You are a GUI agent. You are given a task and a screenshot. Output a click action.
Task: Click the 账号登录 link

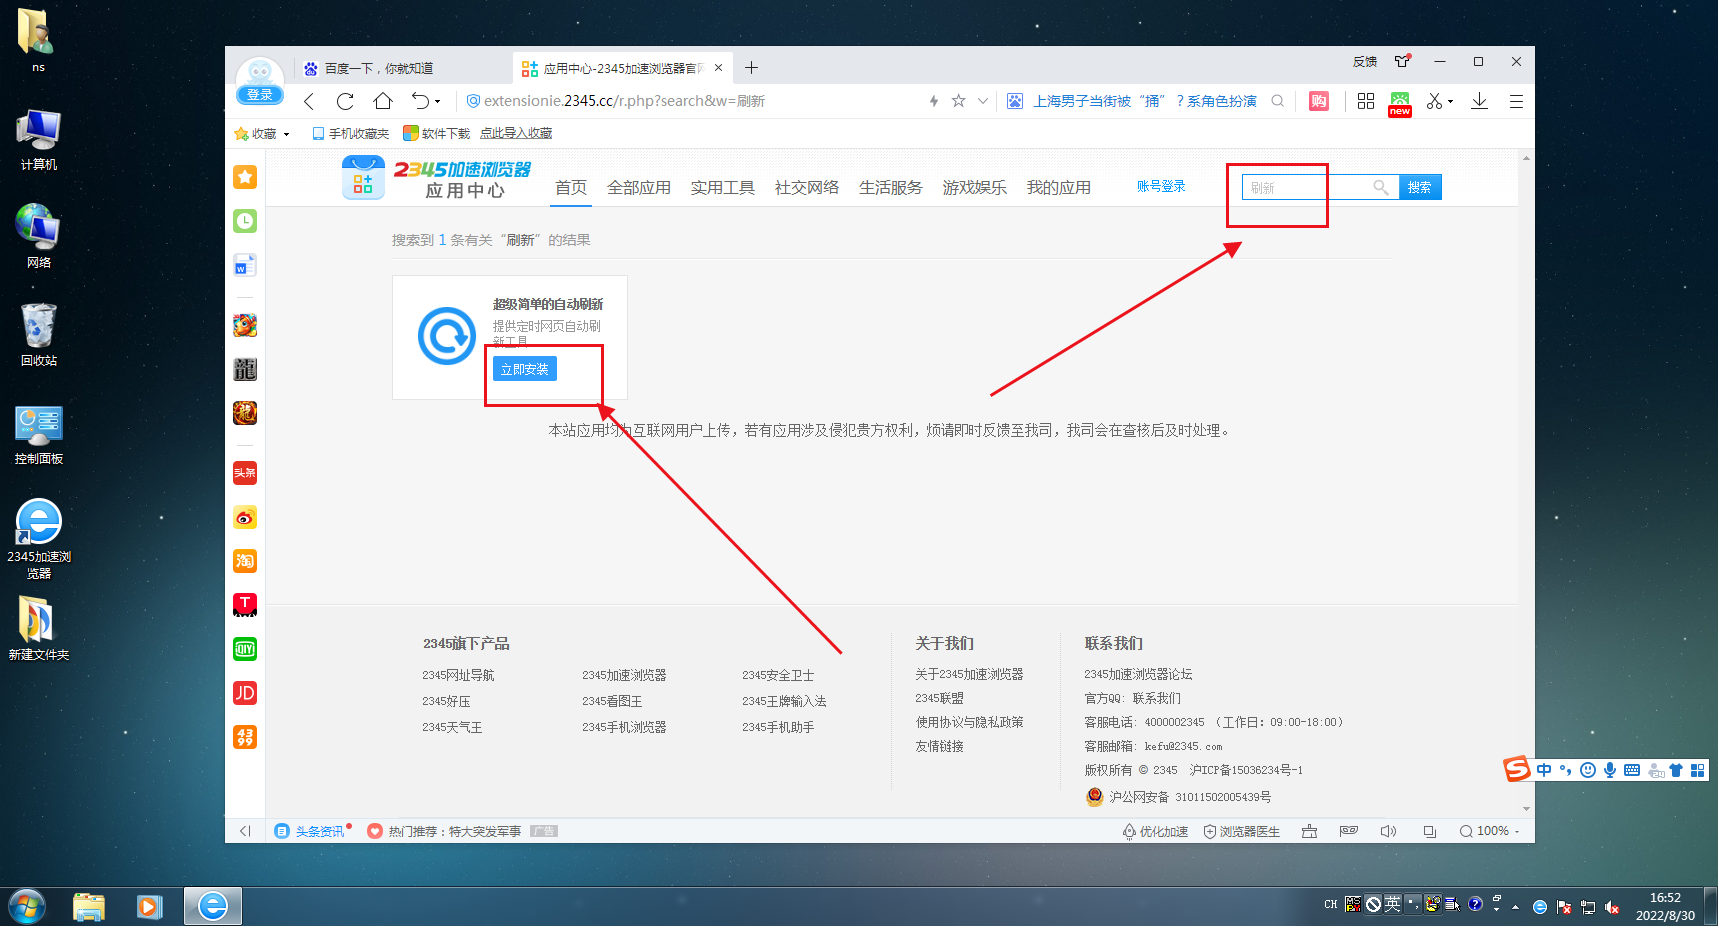(1161, 186)
